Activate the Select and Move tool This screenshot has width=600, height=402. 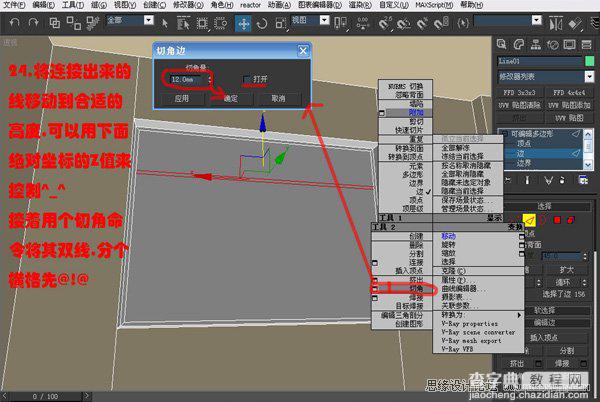point(243,23)
